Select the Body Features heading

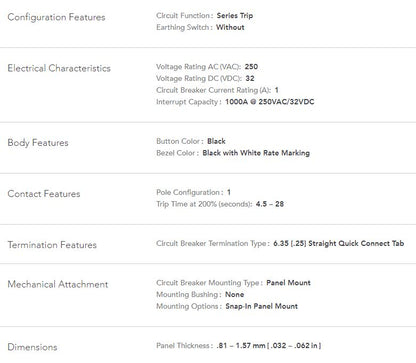[38, 143]
